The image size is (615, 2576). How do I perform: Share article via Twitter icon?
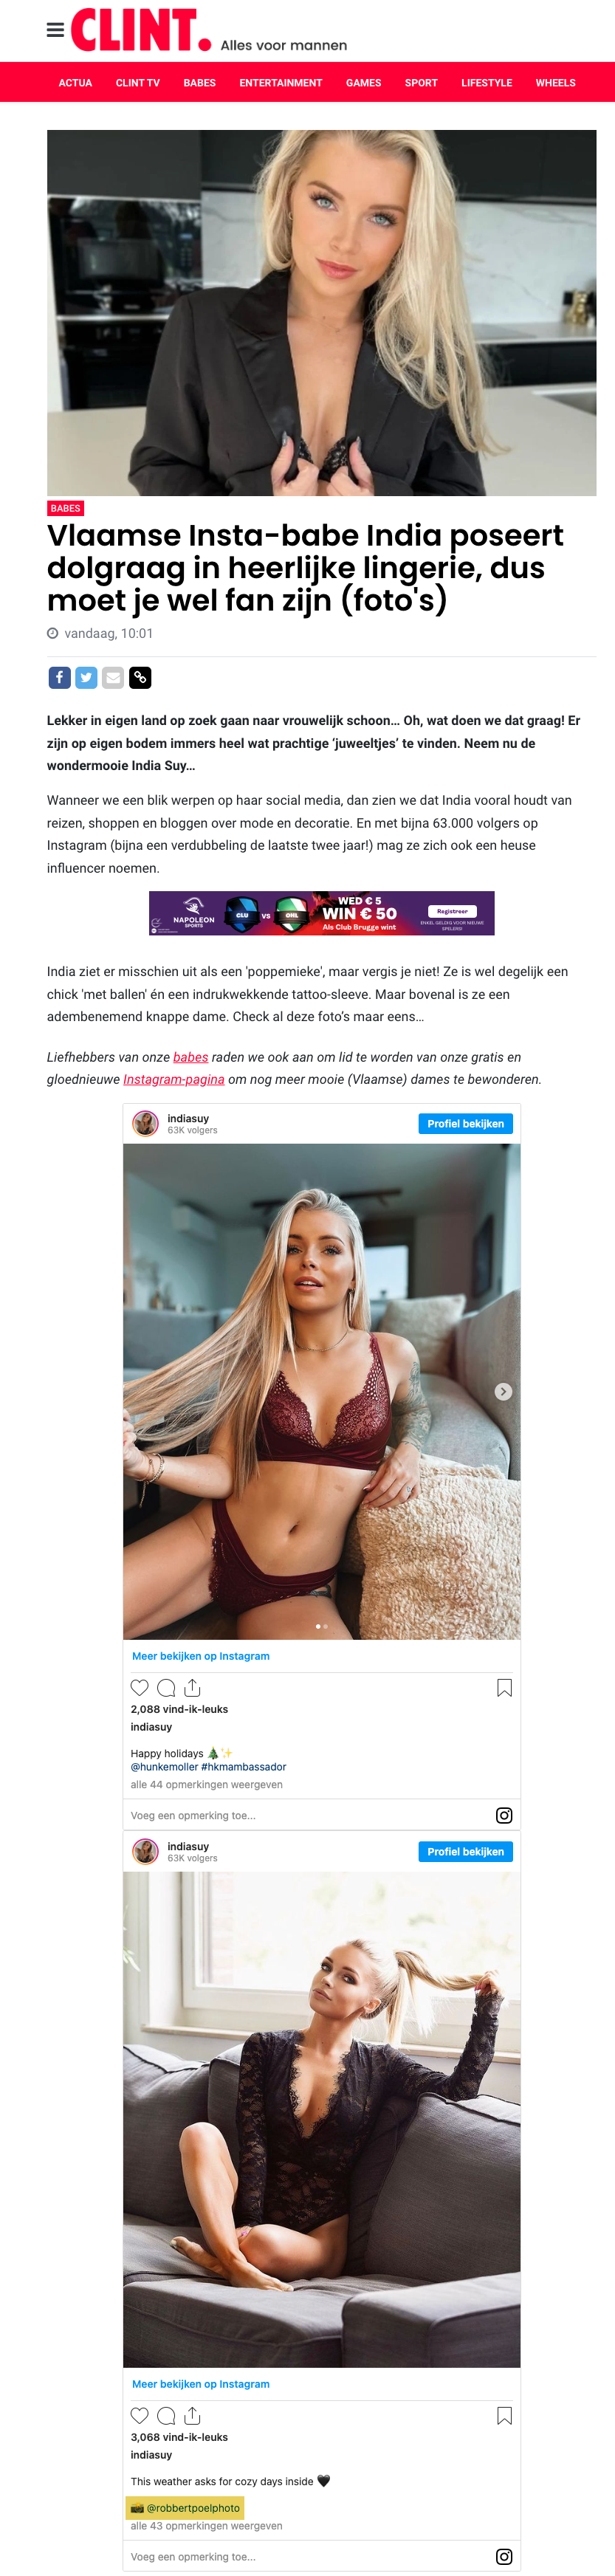(x=87, y=678)
